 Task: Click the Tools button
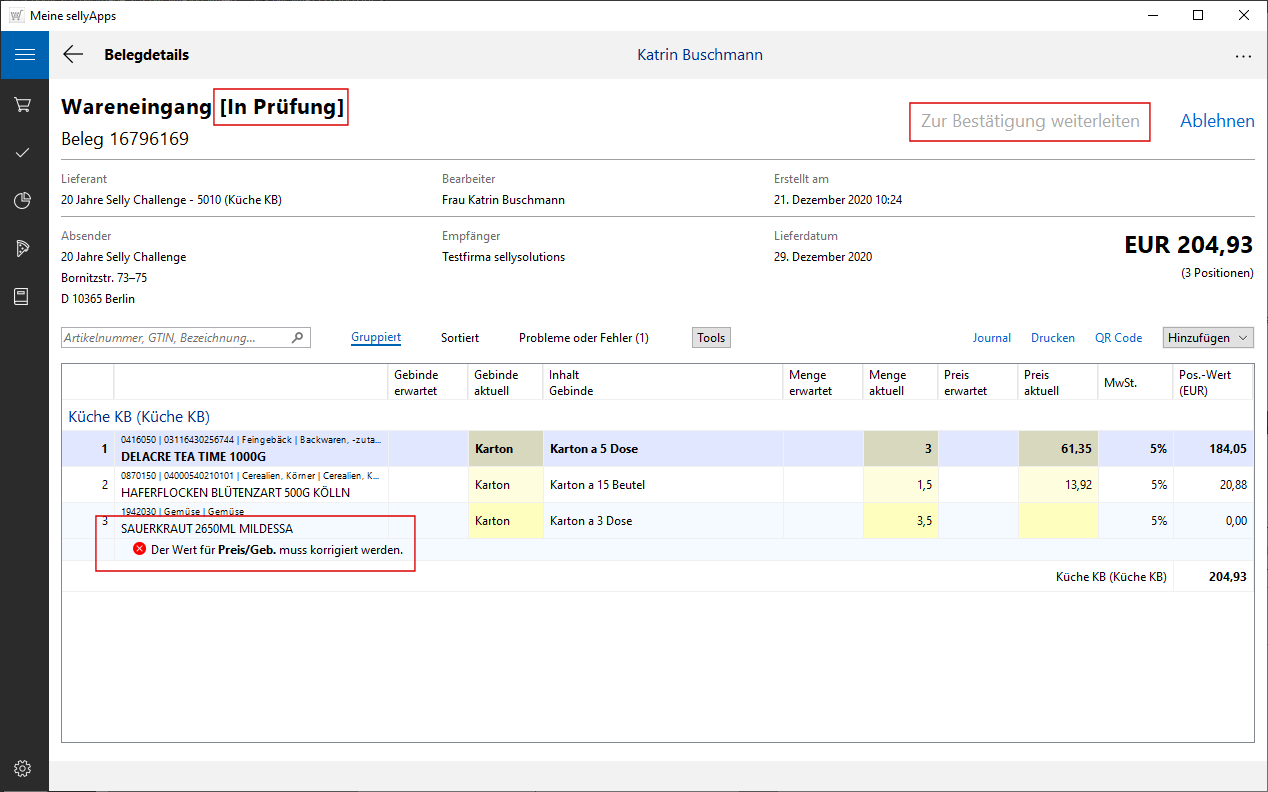711,338
